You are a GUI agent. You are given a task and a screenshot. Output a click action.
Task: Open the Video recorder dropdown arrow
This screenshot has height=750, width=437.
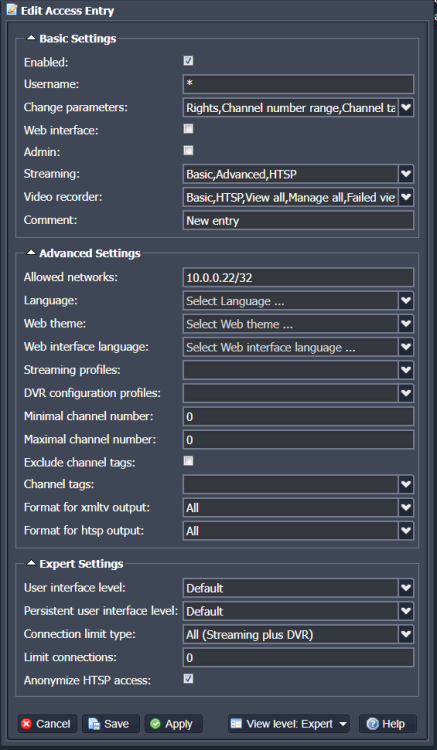(406, 197)
